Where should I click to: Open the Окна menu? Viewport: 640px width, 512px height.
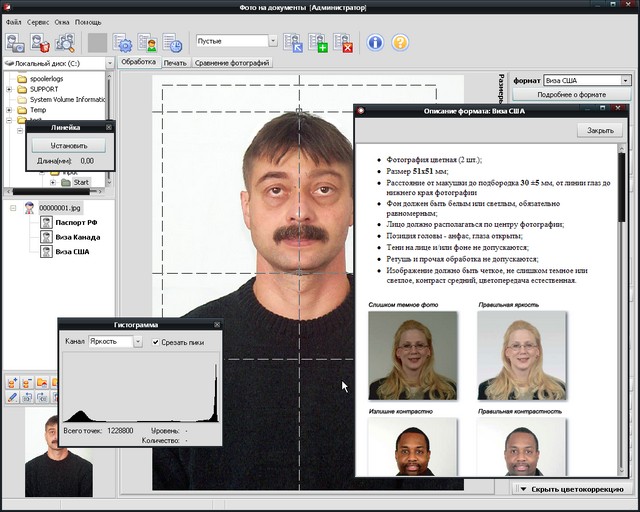coord(62,22)
